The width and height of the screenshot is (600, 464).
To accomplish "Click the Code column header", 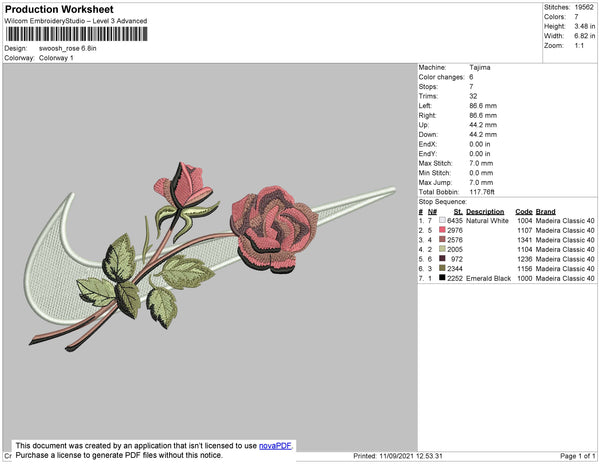I will (523, 212).
